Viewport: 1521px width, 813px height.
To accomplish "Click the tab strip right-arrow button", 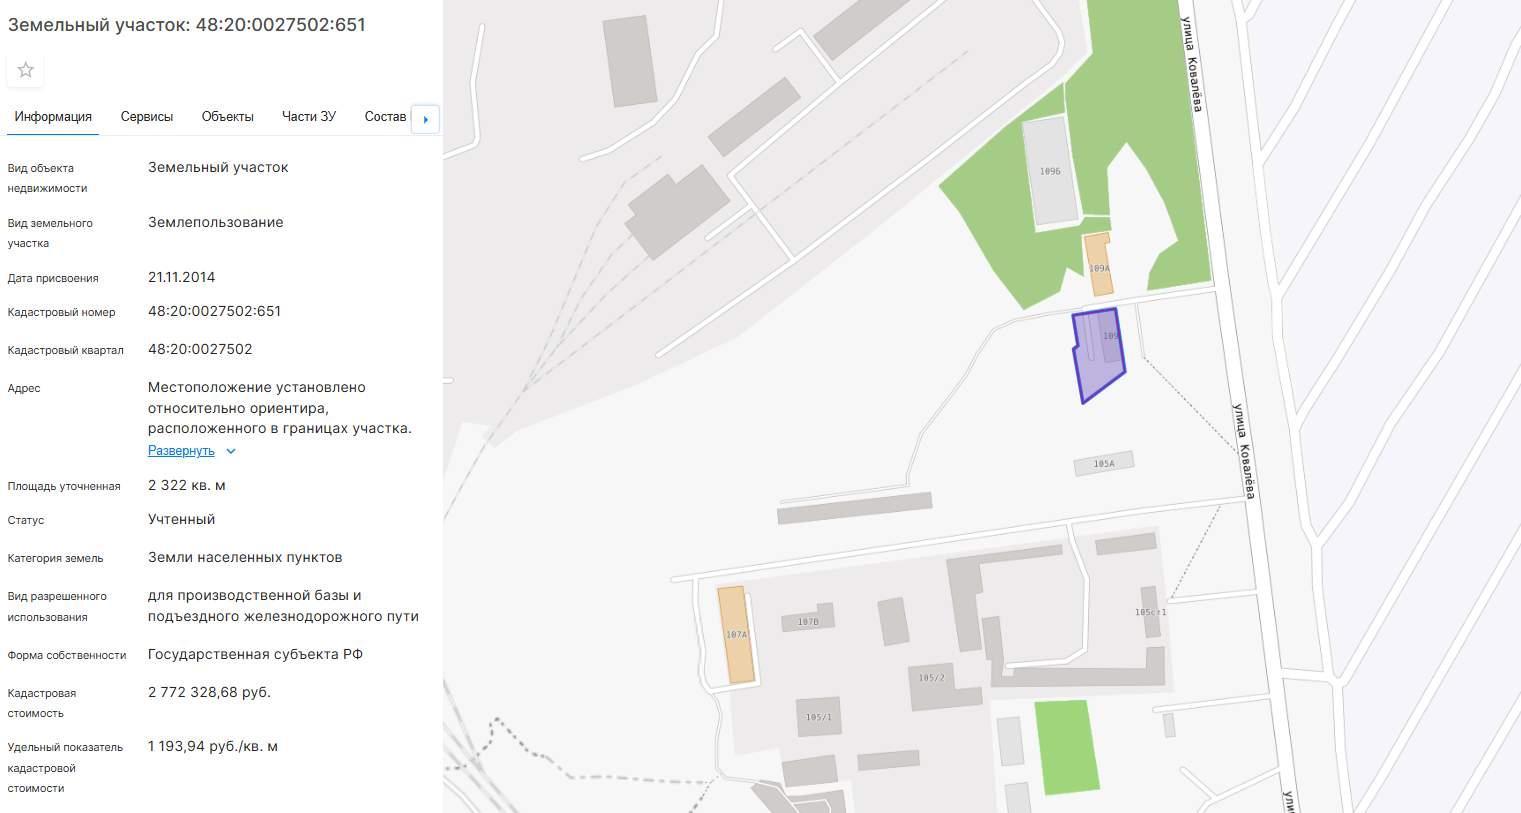I will (426, 119).
